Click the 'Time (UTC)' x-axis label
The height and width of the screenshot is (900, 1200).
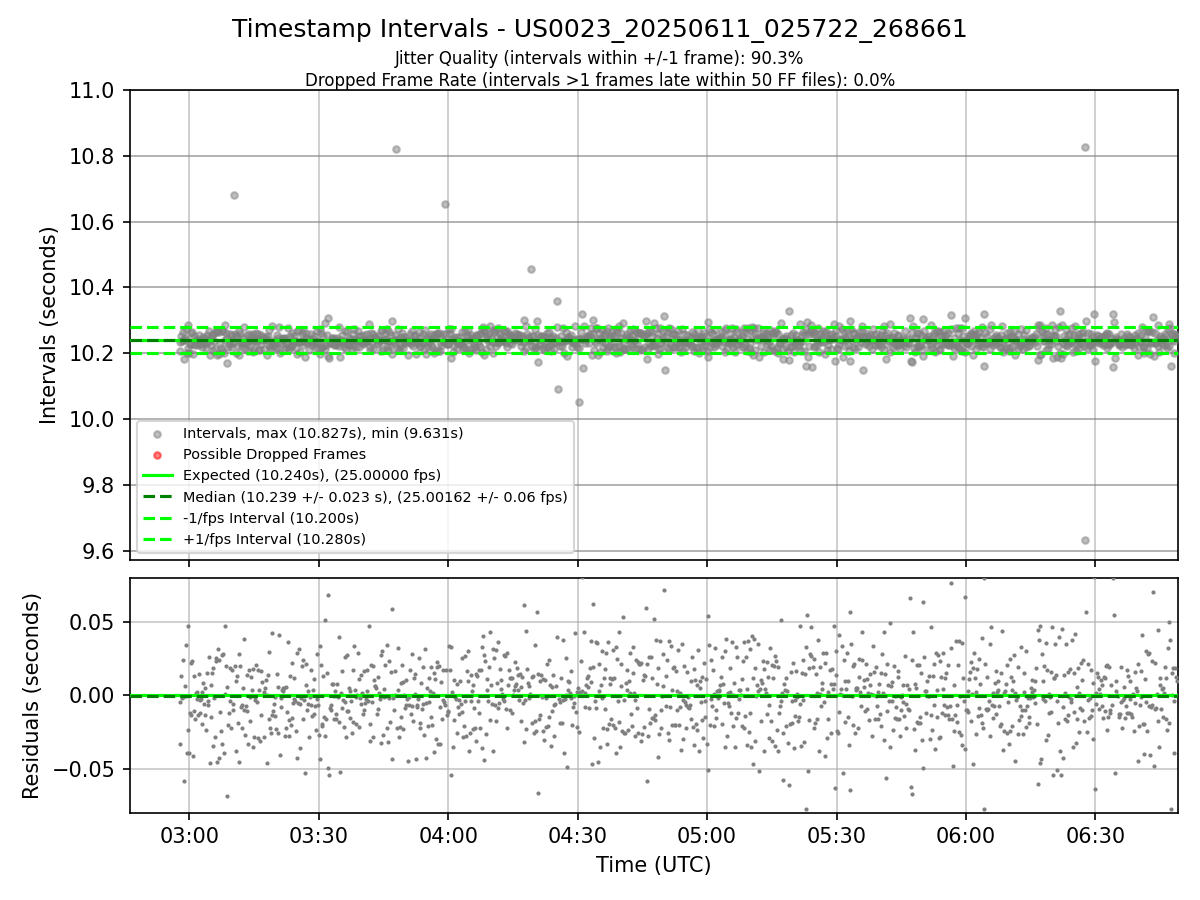[x=653, y=865]
